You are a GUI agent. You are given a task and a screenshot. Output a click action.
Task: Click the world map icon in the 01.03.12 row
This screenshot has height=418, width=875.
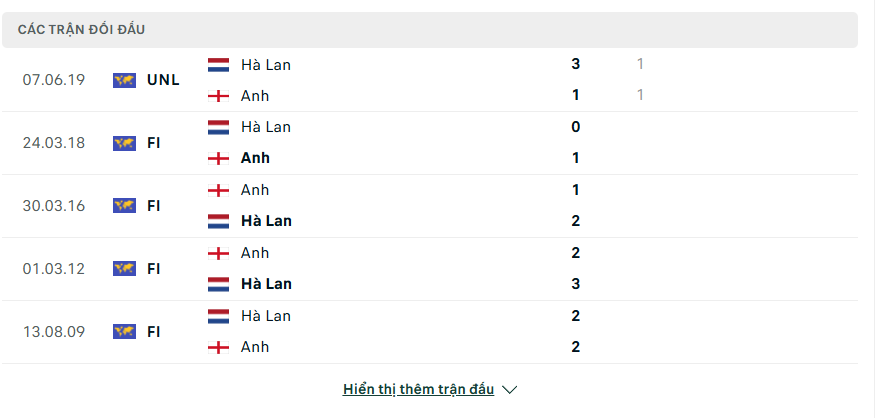[124, 269]
